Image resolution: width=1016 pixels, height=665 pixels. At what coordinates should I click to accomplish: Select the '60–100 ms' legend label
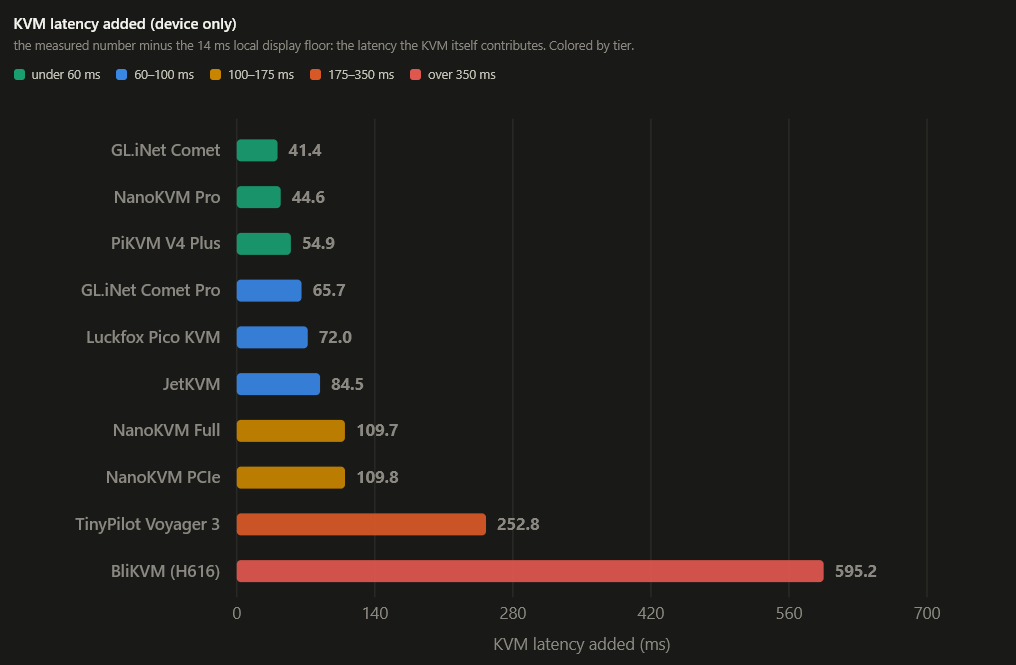coord(164,75)
